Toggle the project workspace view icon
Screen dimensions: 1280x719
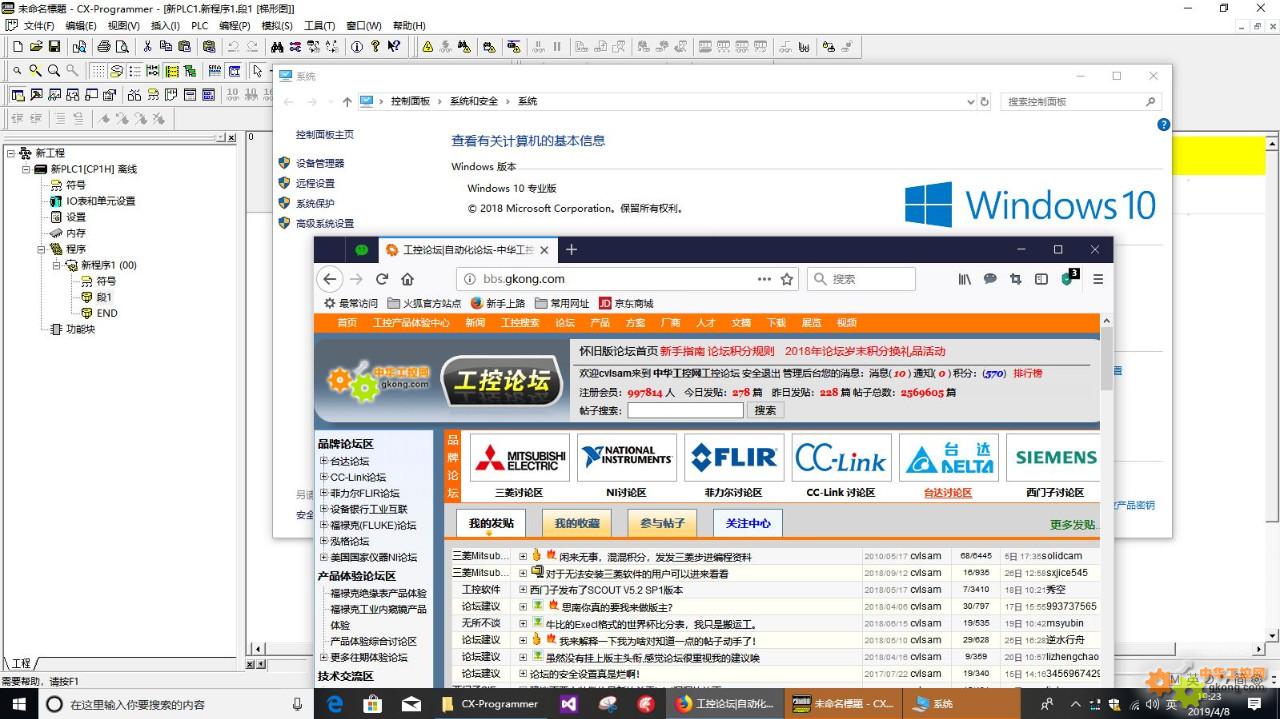point(17,95)
